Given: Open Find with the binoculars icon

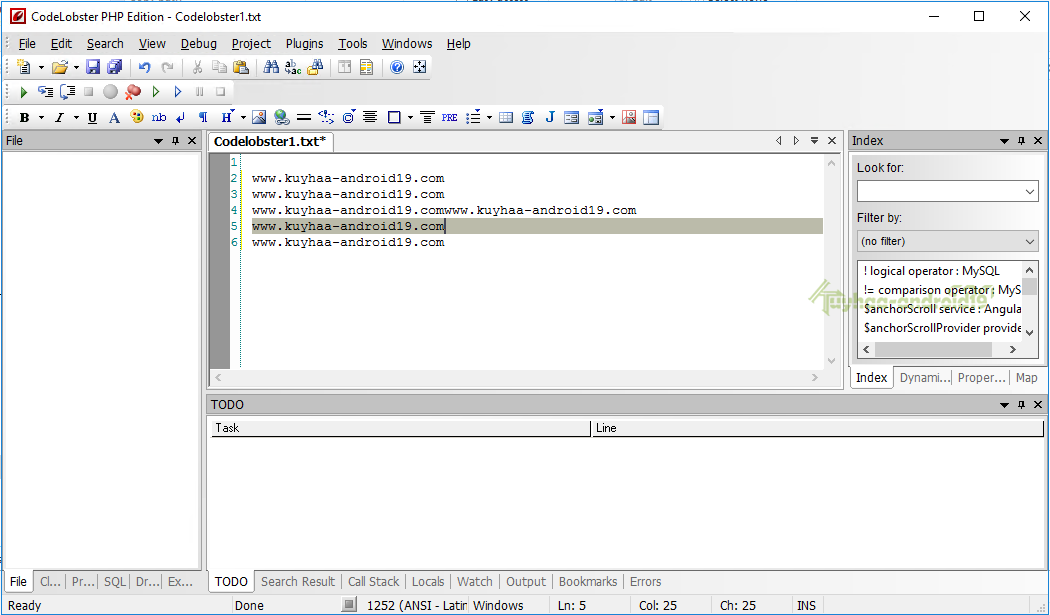Looking at the screenshot, I should (271, 67).
